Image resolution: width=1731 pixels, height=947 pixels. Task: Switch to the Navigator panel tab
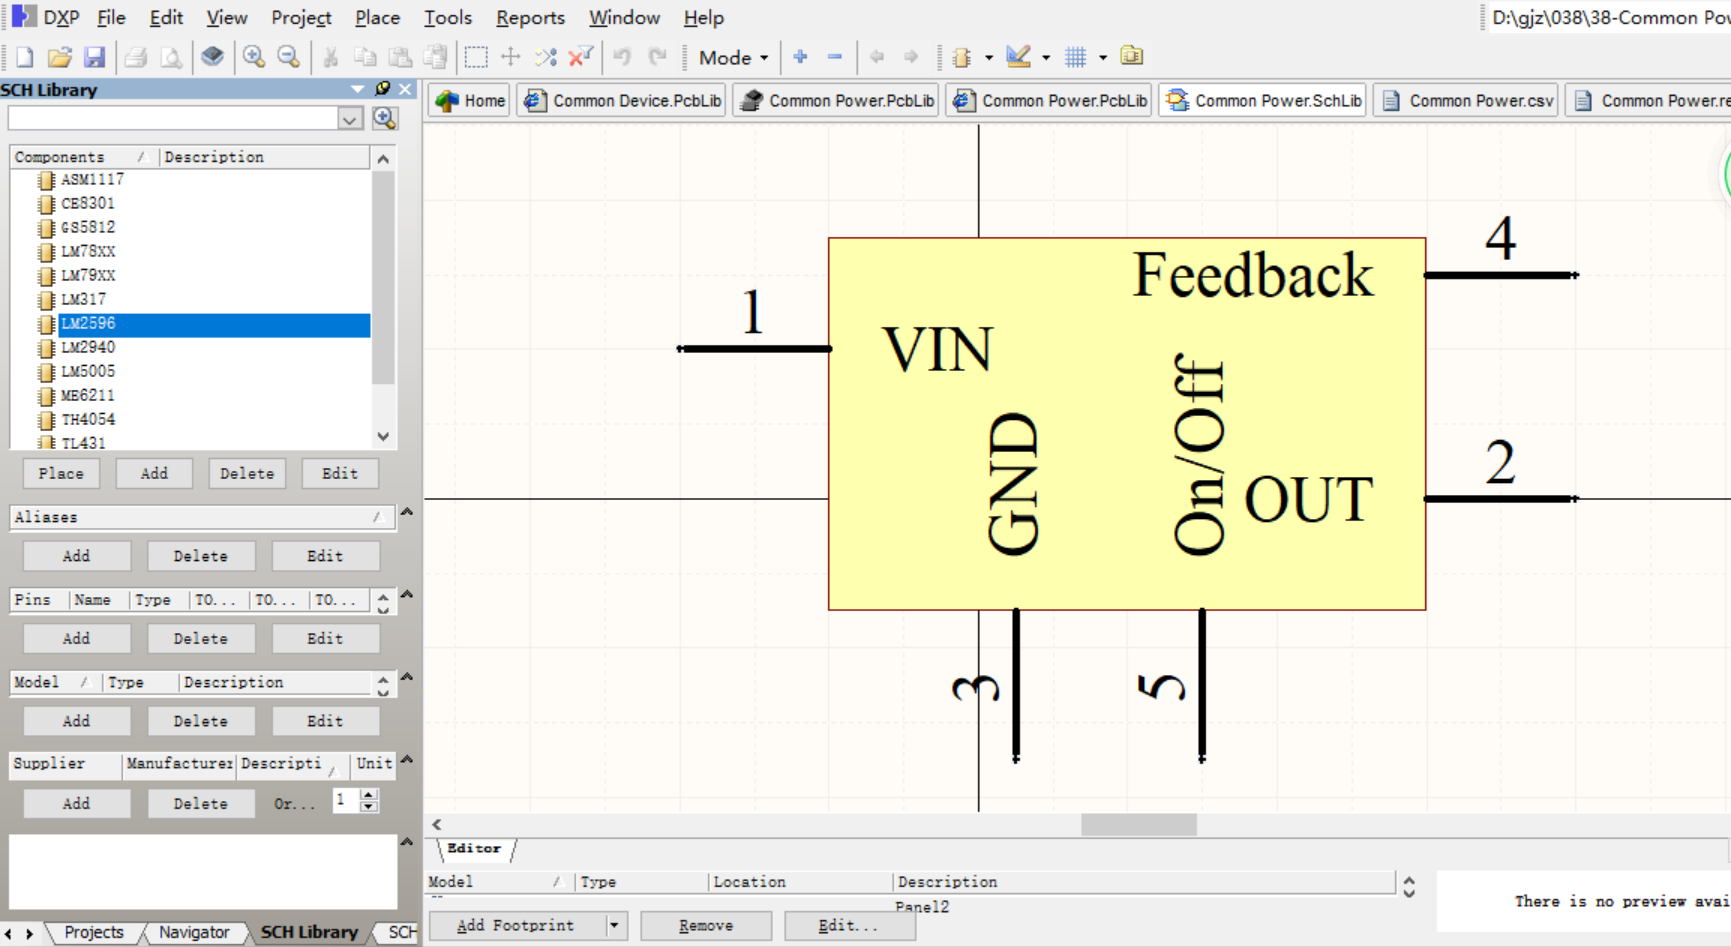194,932
